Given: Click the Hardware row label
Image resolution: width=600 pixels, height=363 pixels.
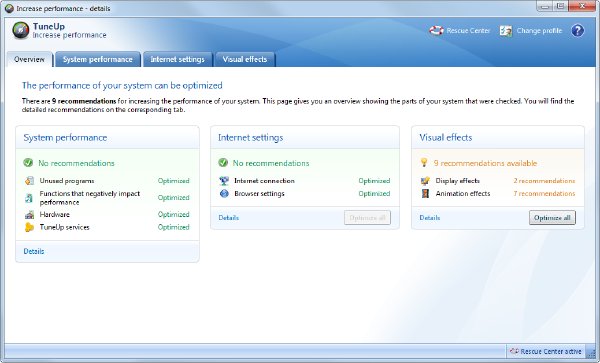Looking at the screenshot, I should click(x=55, y=215).
